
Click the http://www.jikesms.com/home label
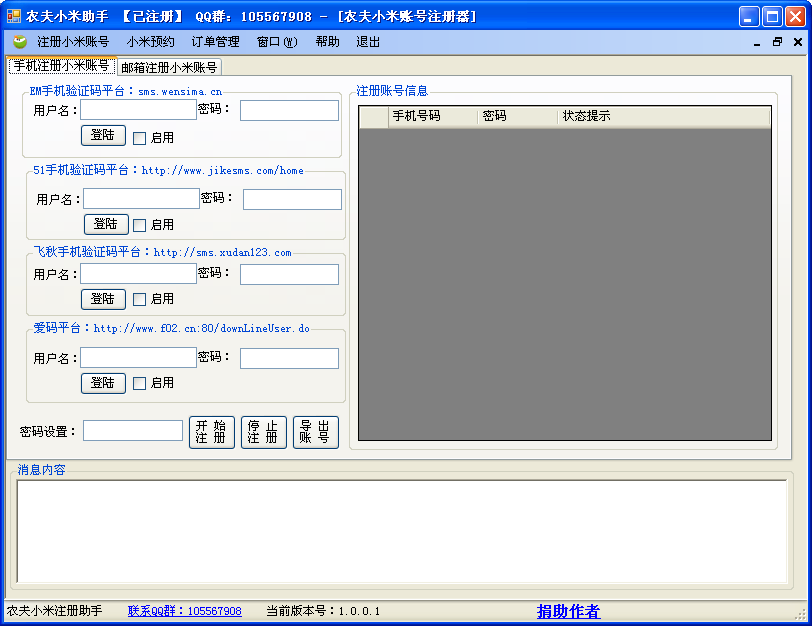point(223,170)
